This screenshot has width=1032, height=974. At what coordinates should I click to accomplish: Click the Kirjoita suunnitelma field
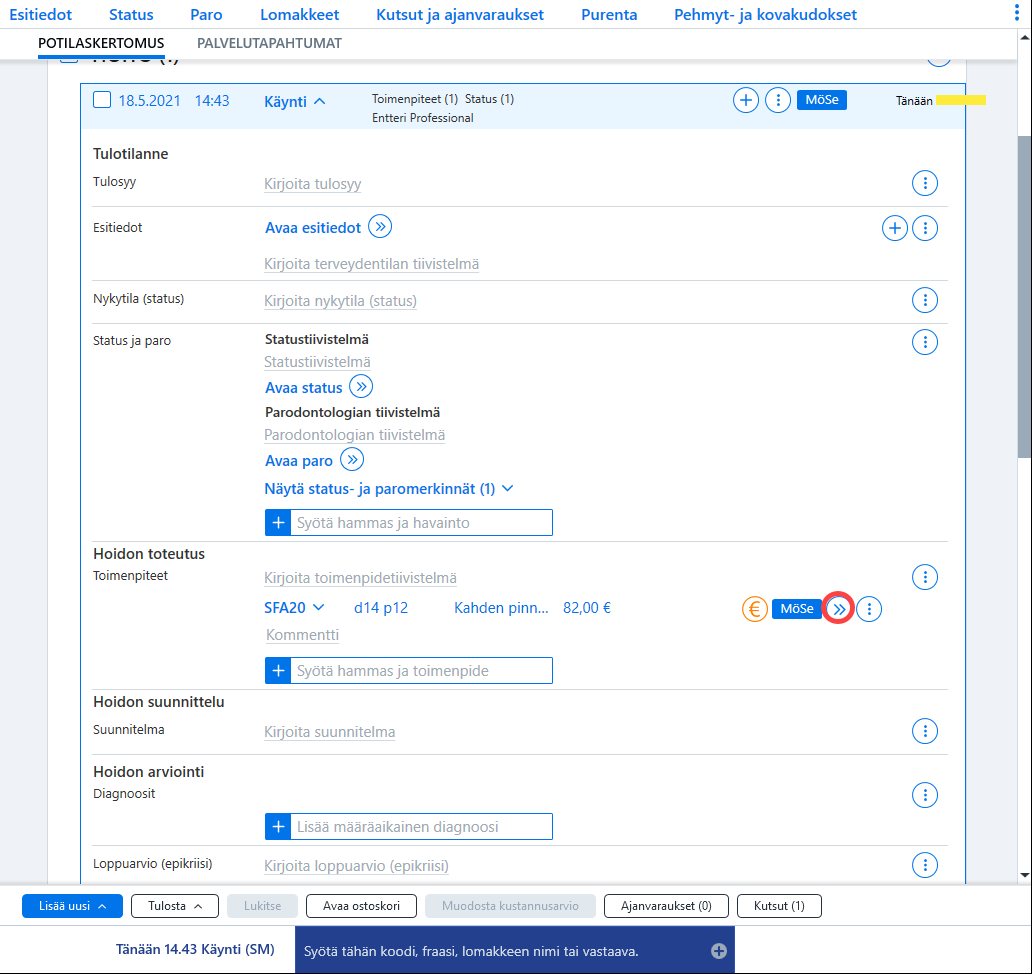(x=330, y=732)
